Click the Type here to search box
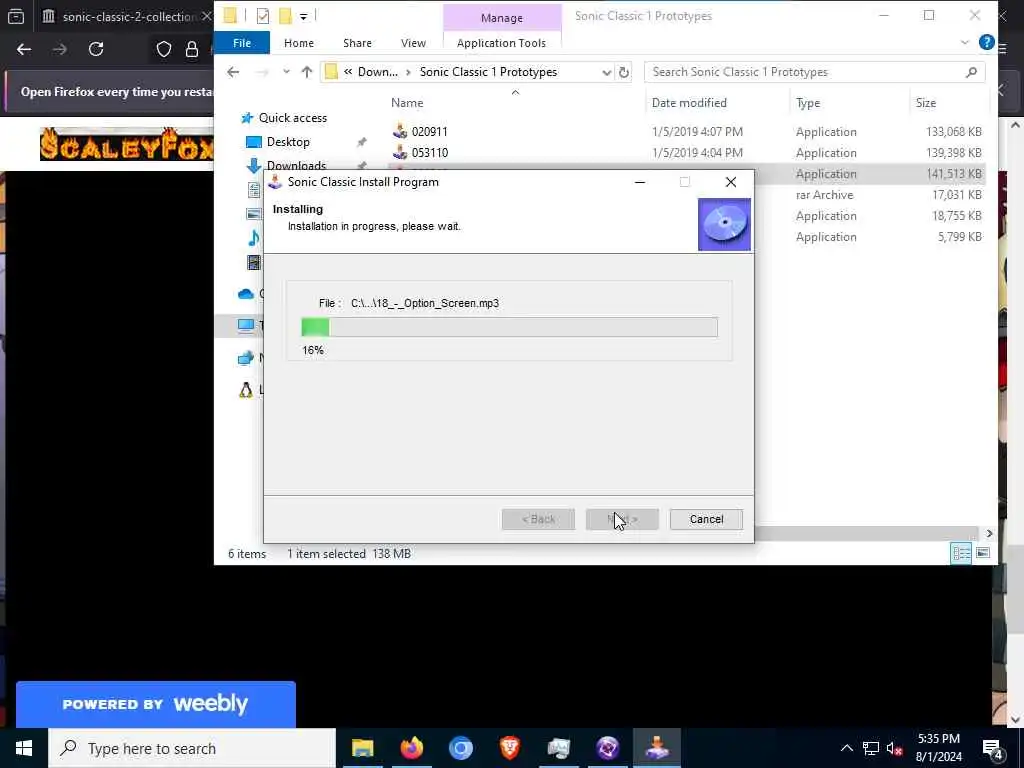 click(192, 748)
